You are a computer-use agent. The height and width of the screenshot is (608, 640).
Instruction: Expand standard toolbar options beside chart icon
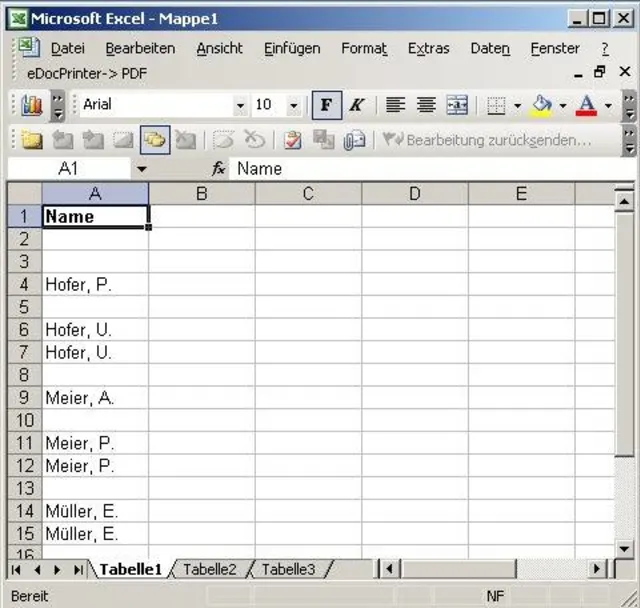58,106
